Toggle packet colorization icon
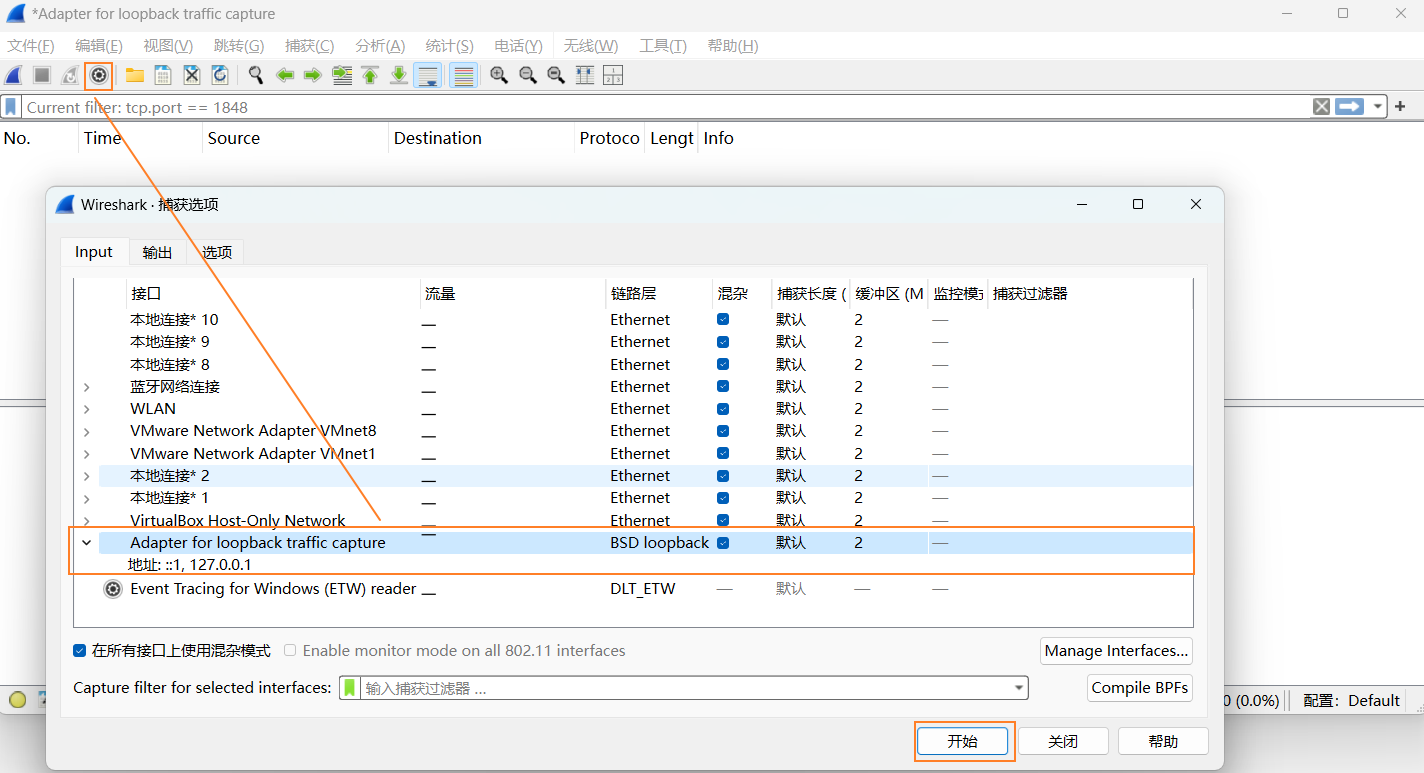The width and height of the screenshot is (1424, 773). [463, 75]
